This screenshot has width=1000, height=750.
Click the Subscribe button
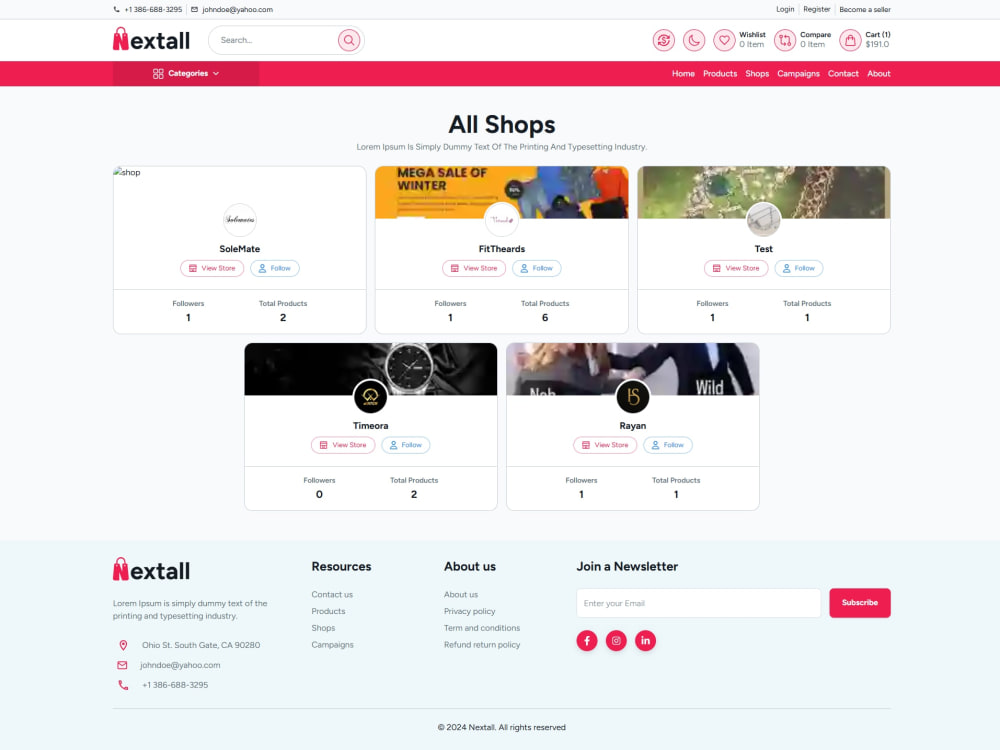[860, 603]
